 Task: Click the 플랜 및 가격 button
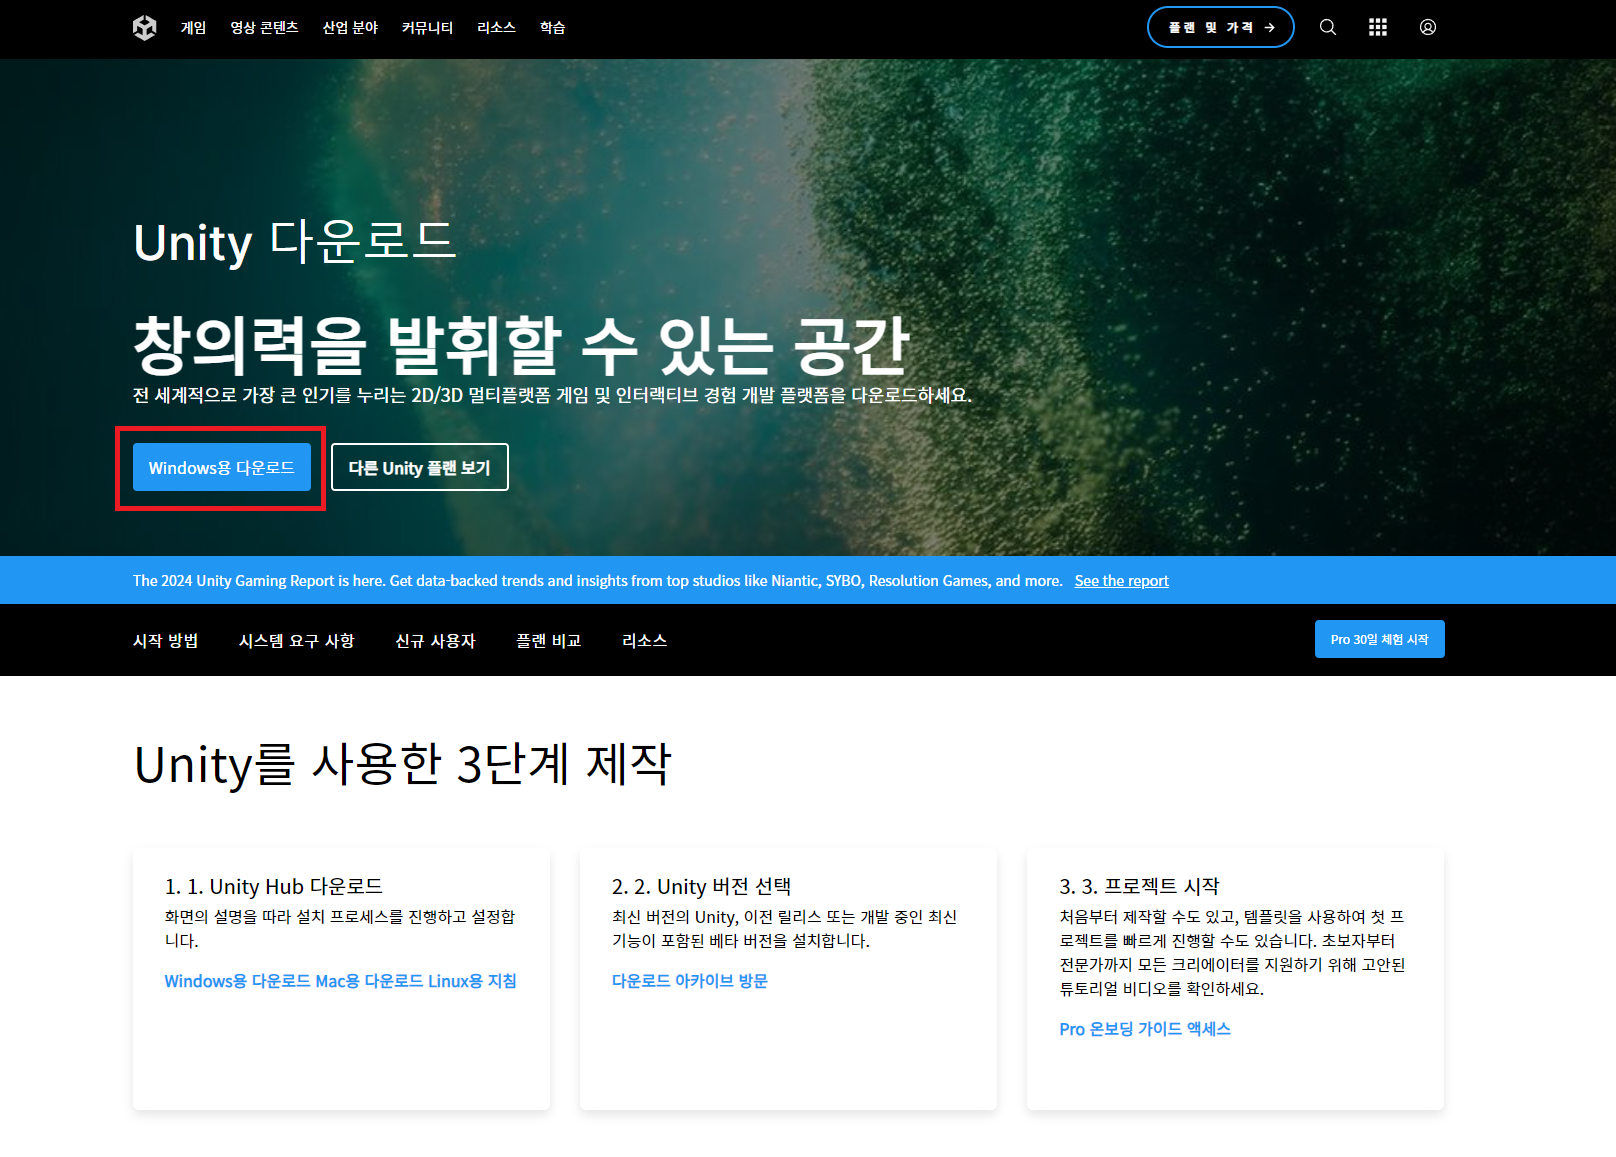[1220, 27]
